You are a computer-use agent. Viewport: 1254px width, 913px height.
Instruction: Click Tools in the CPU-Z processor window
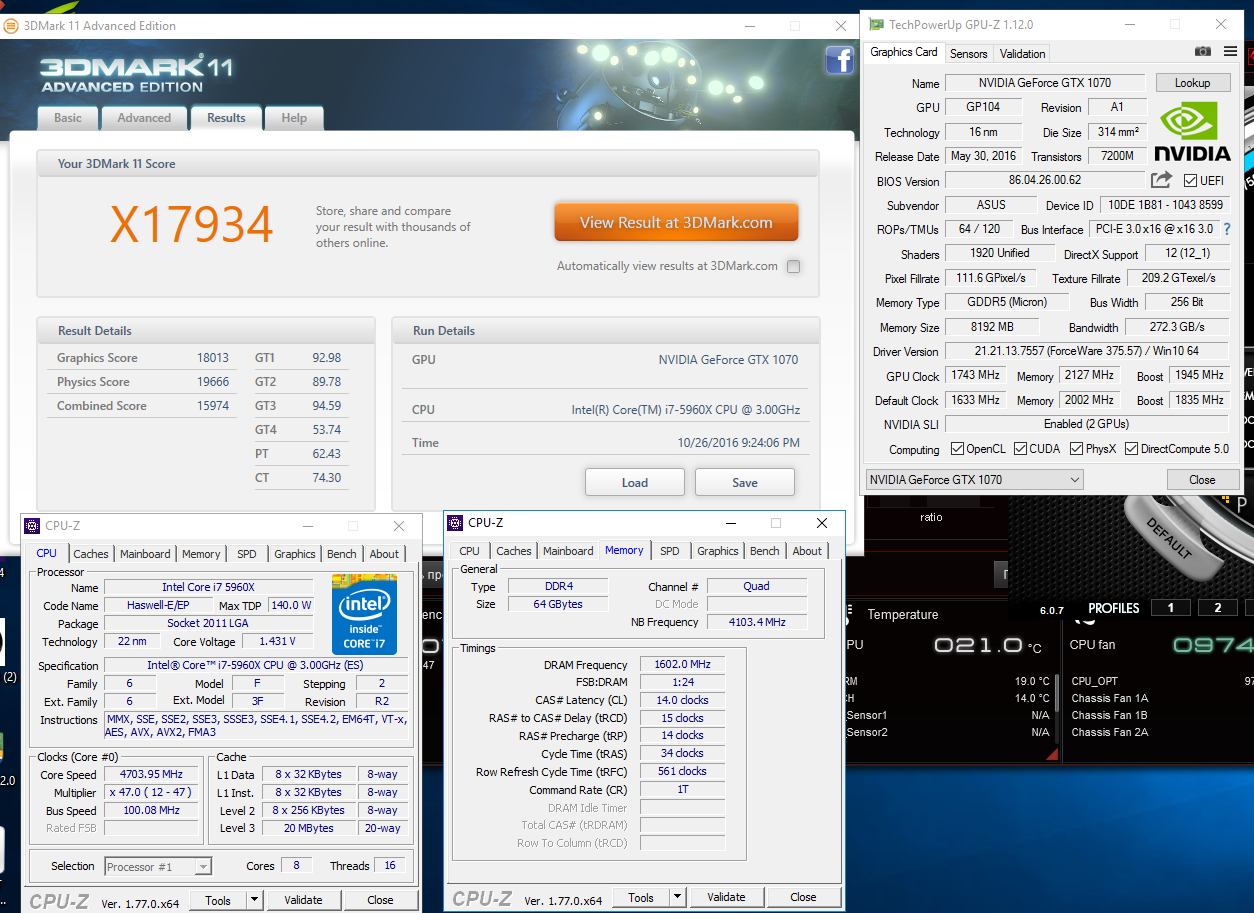pos(218,900)
